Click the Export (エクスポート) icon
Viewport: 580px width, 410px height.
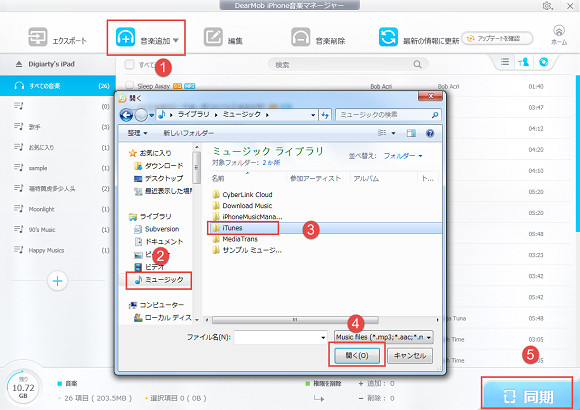coord(38,37)
